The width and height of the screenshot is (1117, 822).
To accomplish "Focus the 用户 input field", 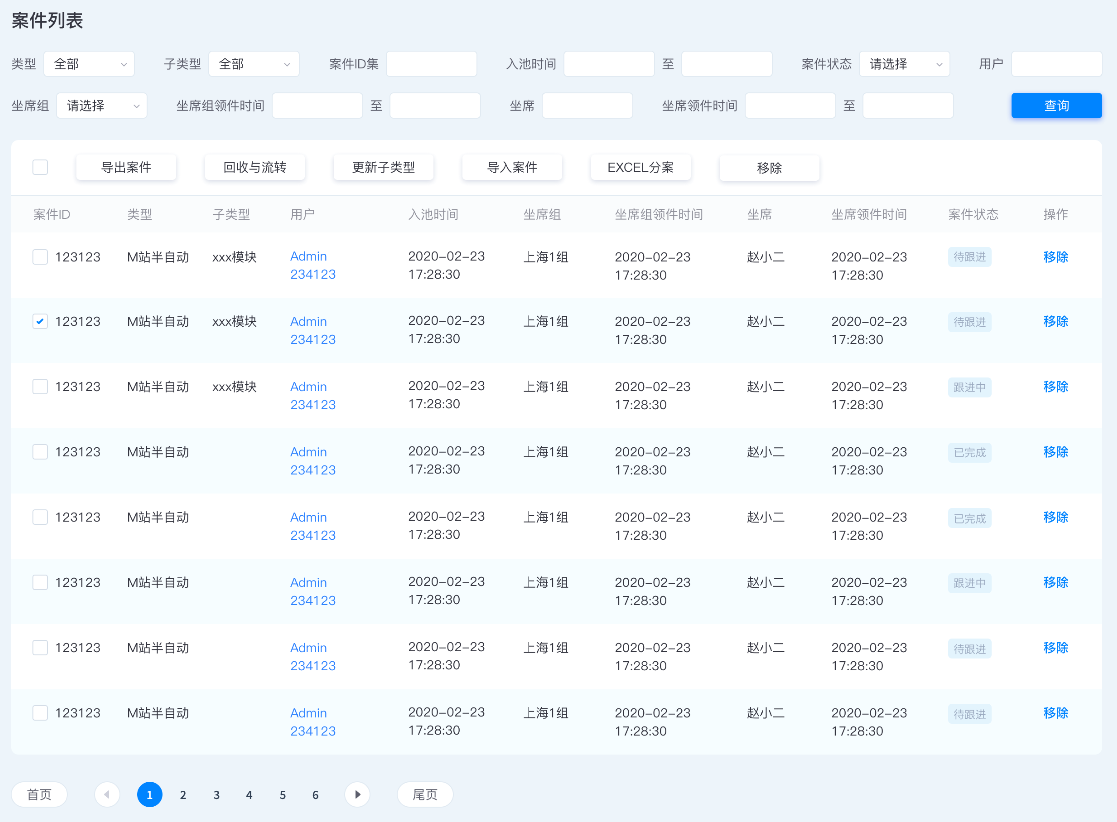I will point(1057,64).
